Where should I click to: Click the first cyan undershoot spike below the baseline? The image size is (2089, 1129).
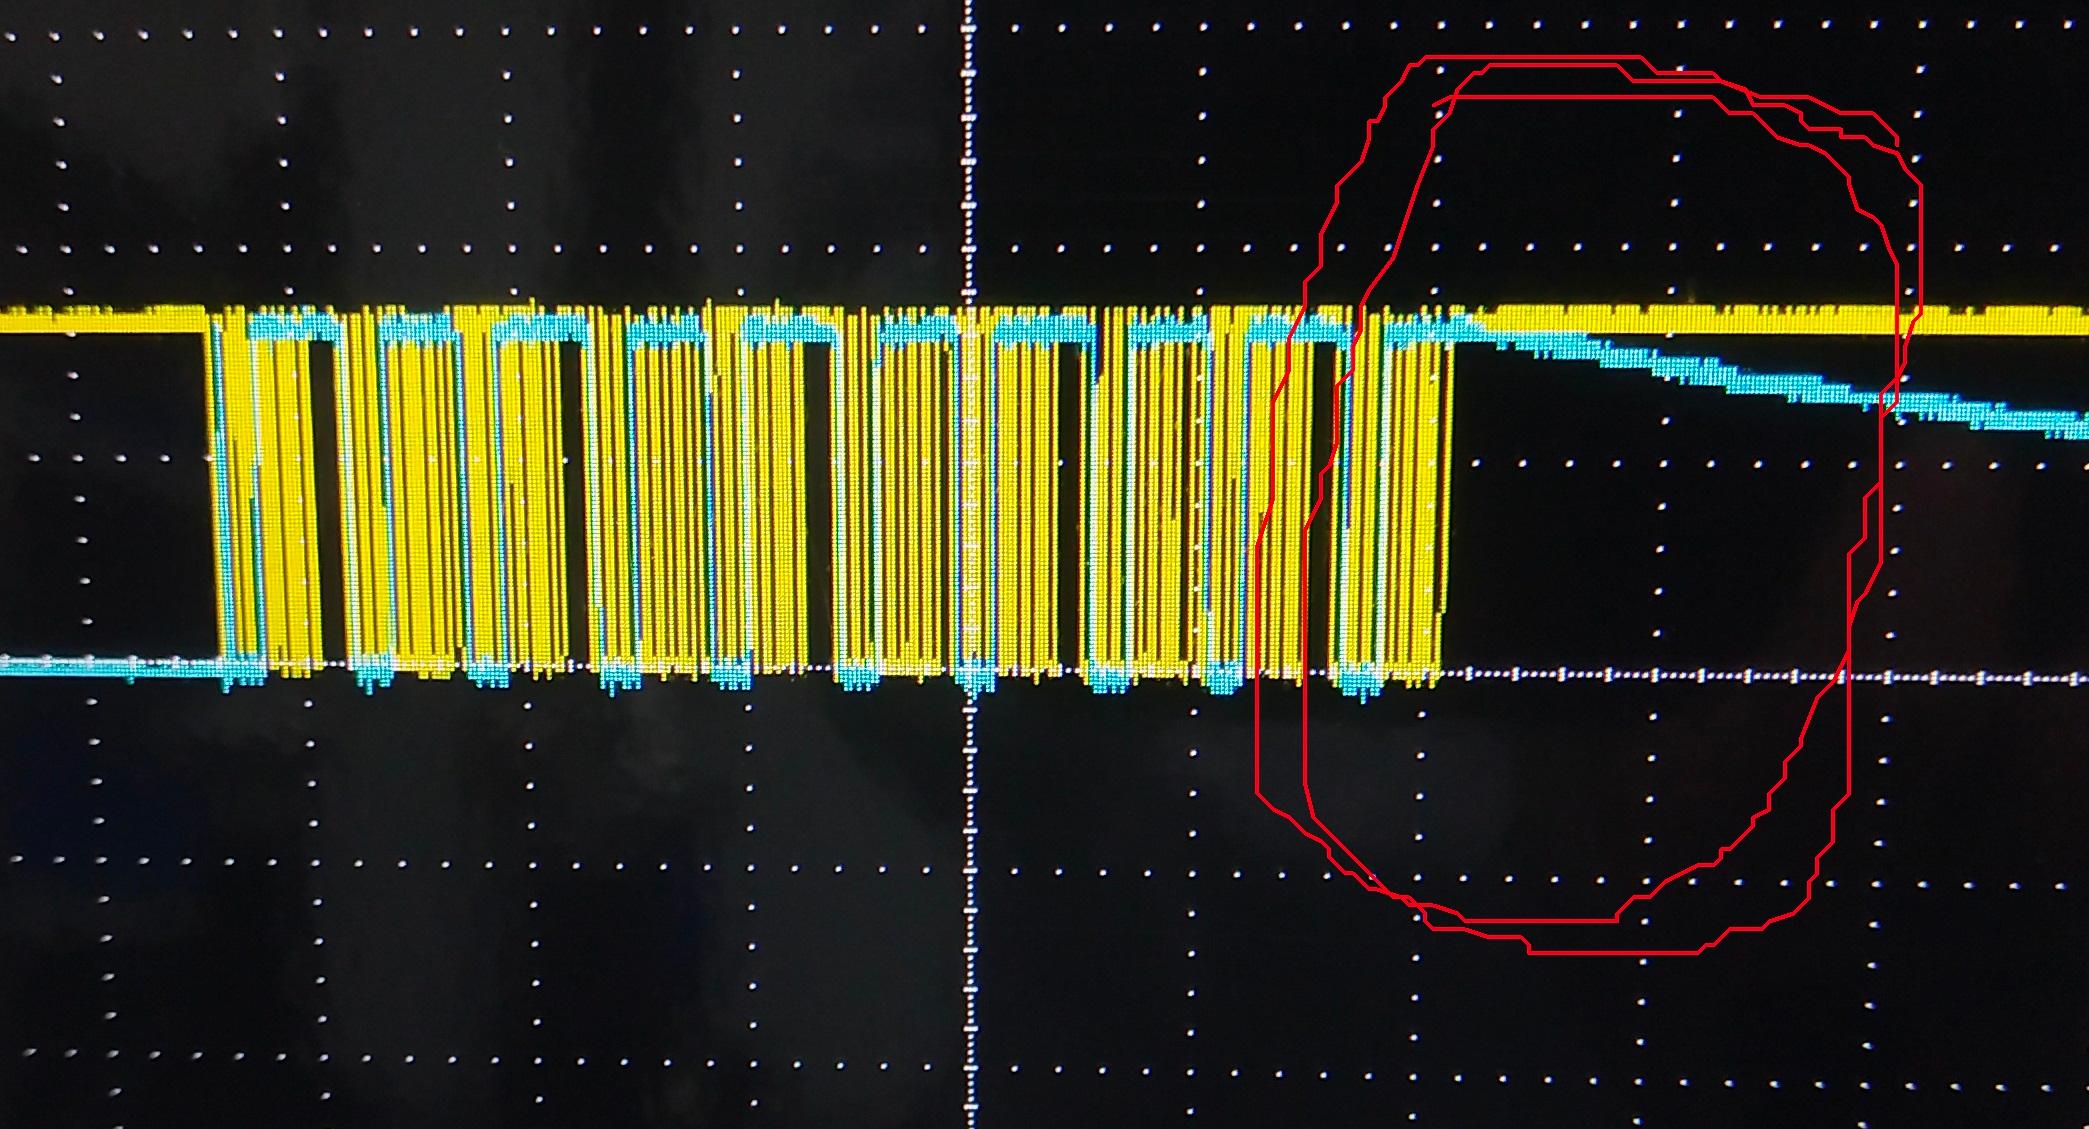coord(227,682)
